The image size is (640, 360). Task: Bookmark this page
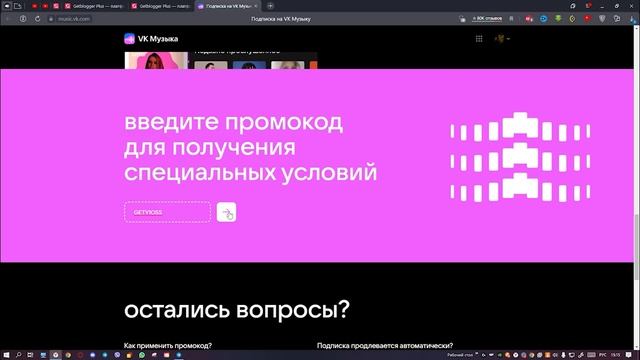coord(511,19)
